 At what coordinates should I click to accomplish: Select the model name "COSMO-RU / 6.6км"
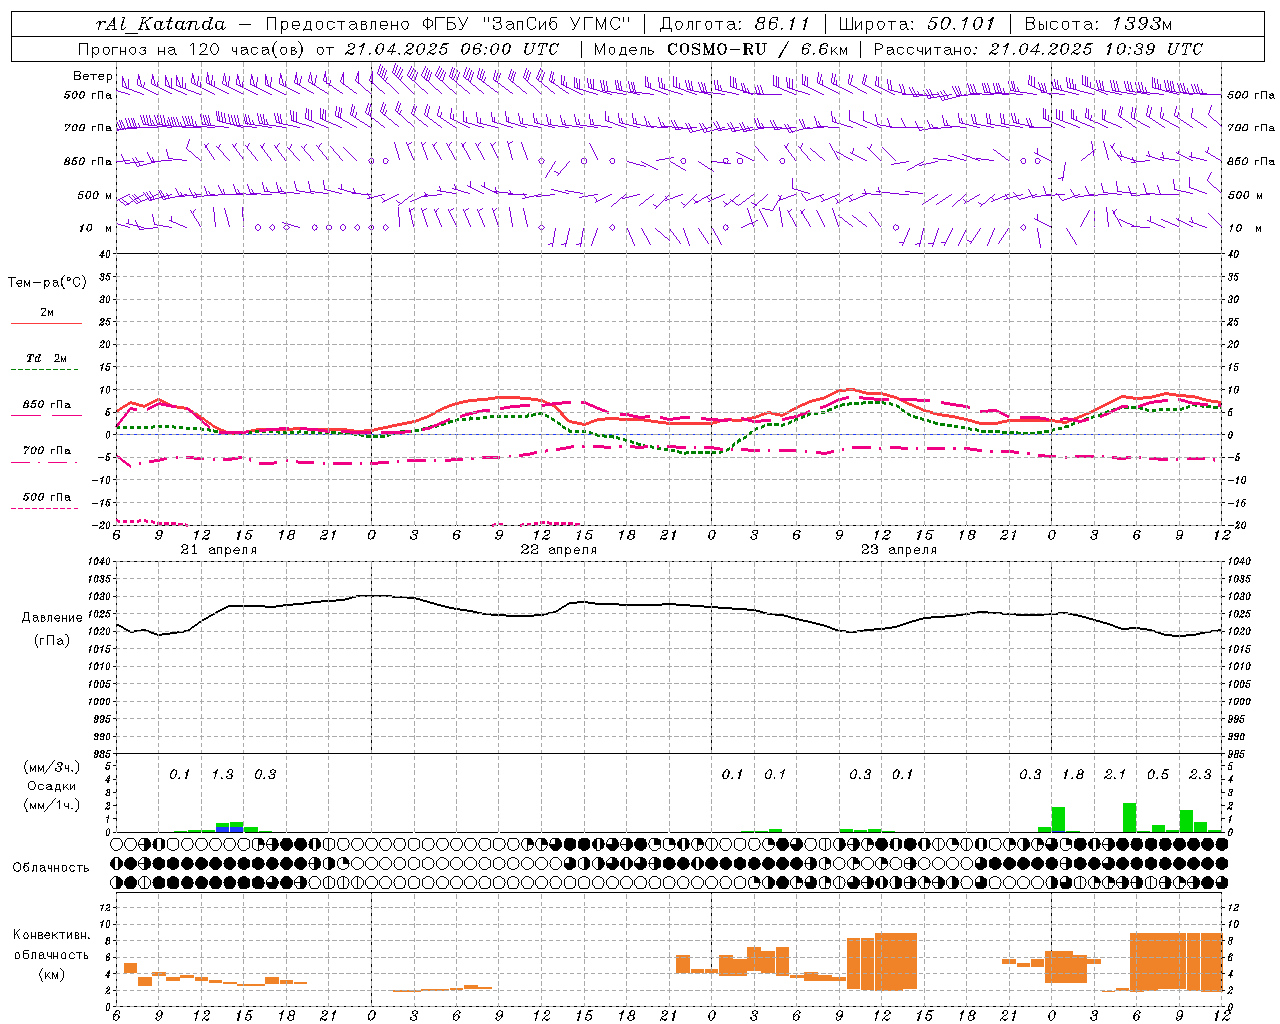[758, 49]
